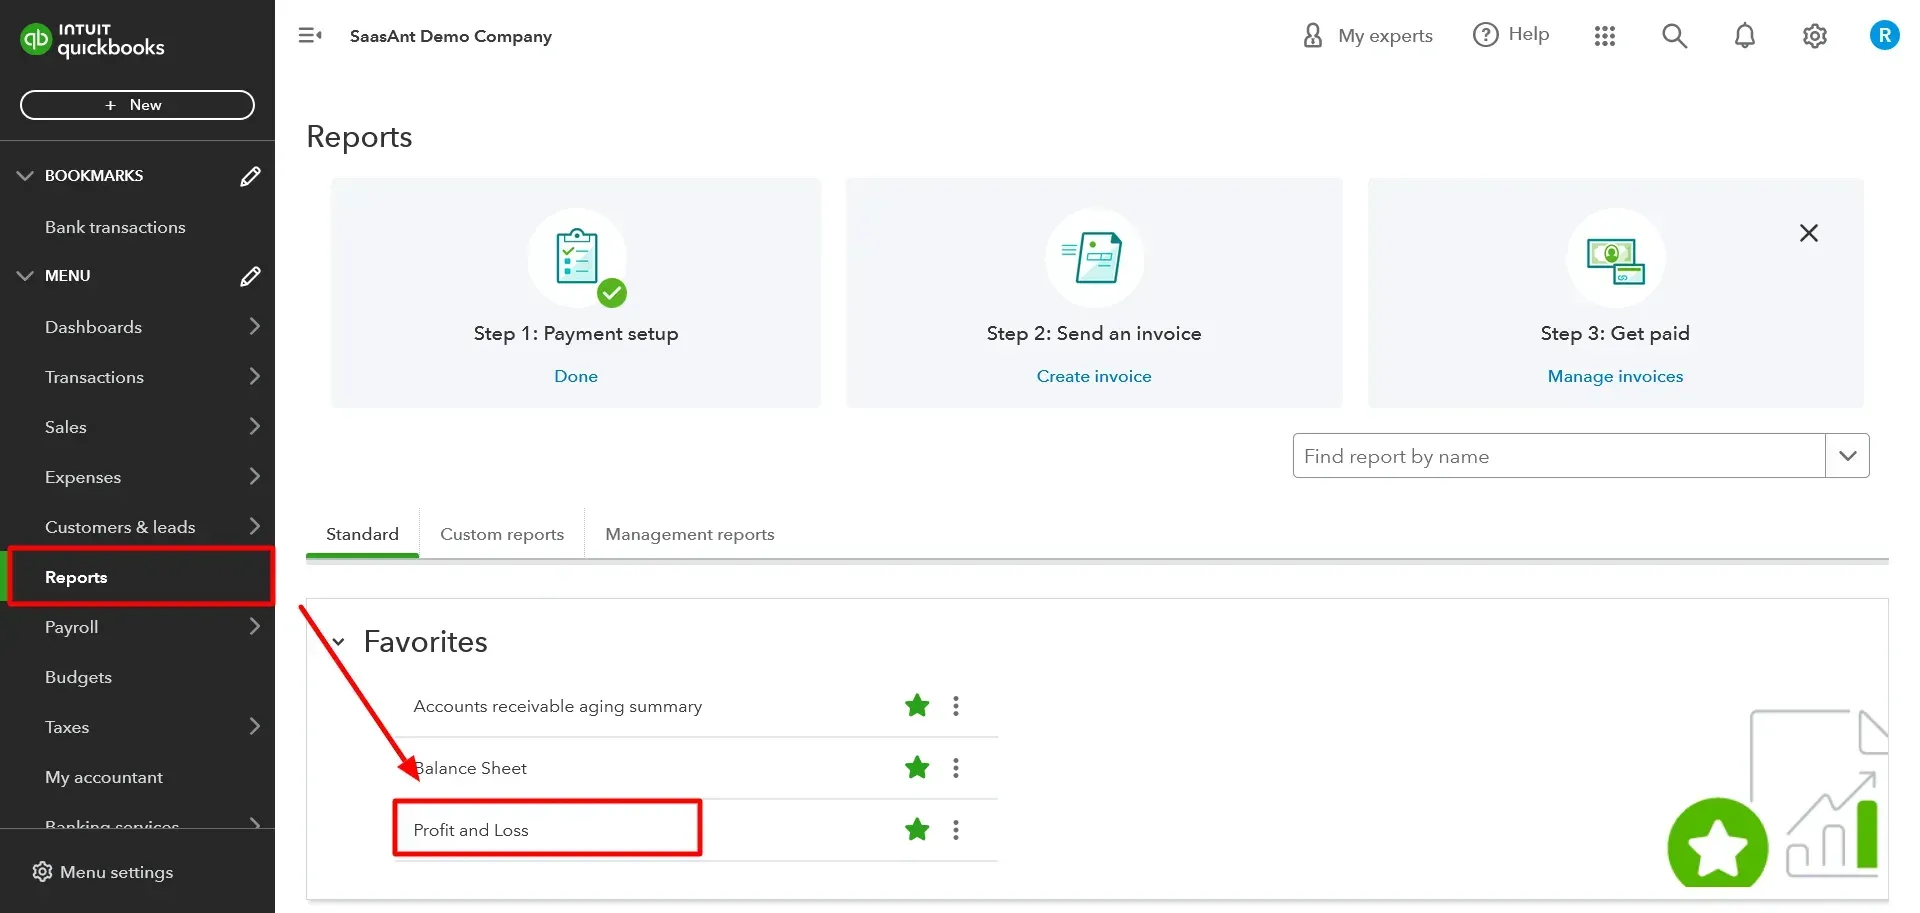1920x913 pixels.
Task: Open Bank transactions bookmark
Action: (115, 227)
